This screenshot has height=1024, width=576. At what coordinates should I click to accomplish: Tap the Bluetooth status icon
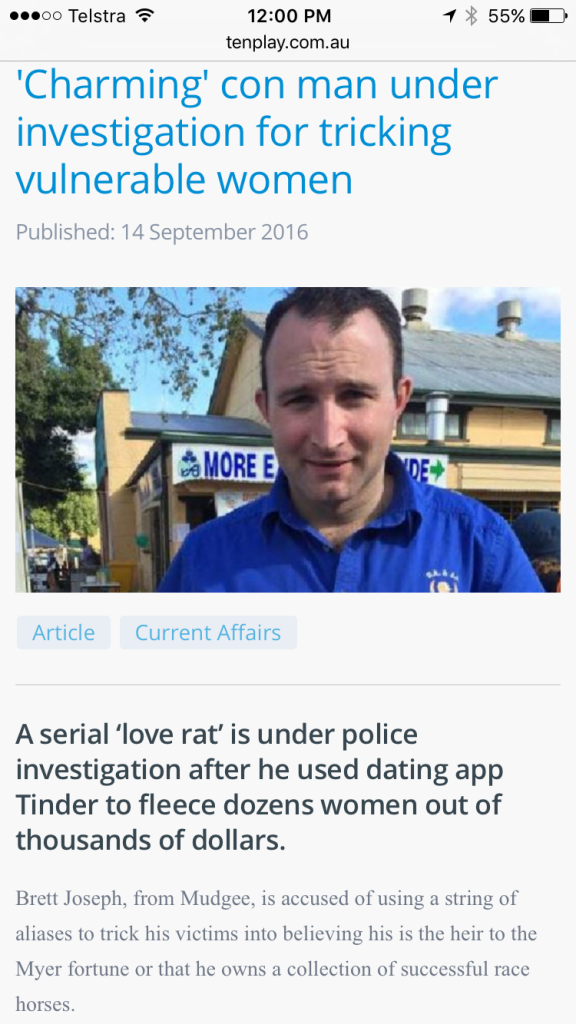470,16
